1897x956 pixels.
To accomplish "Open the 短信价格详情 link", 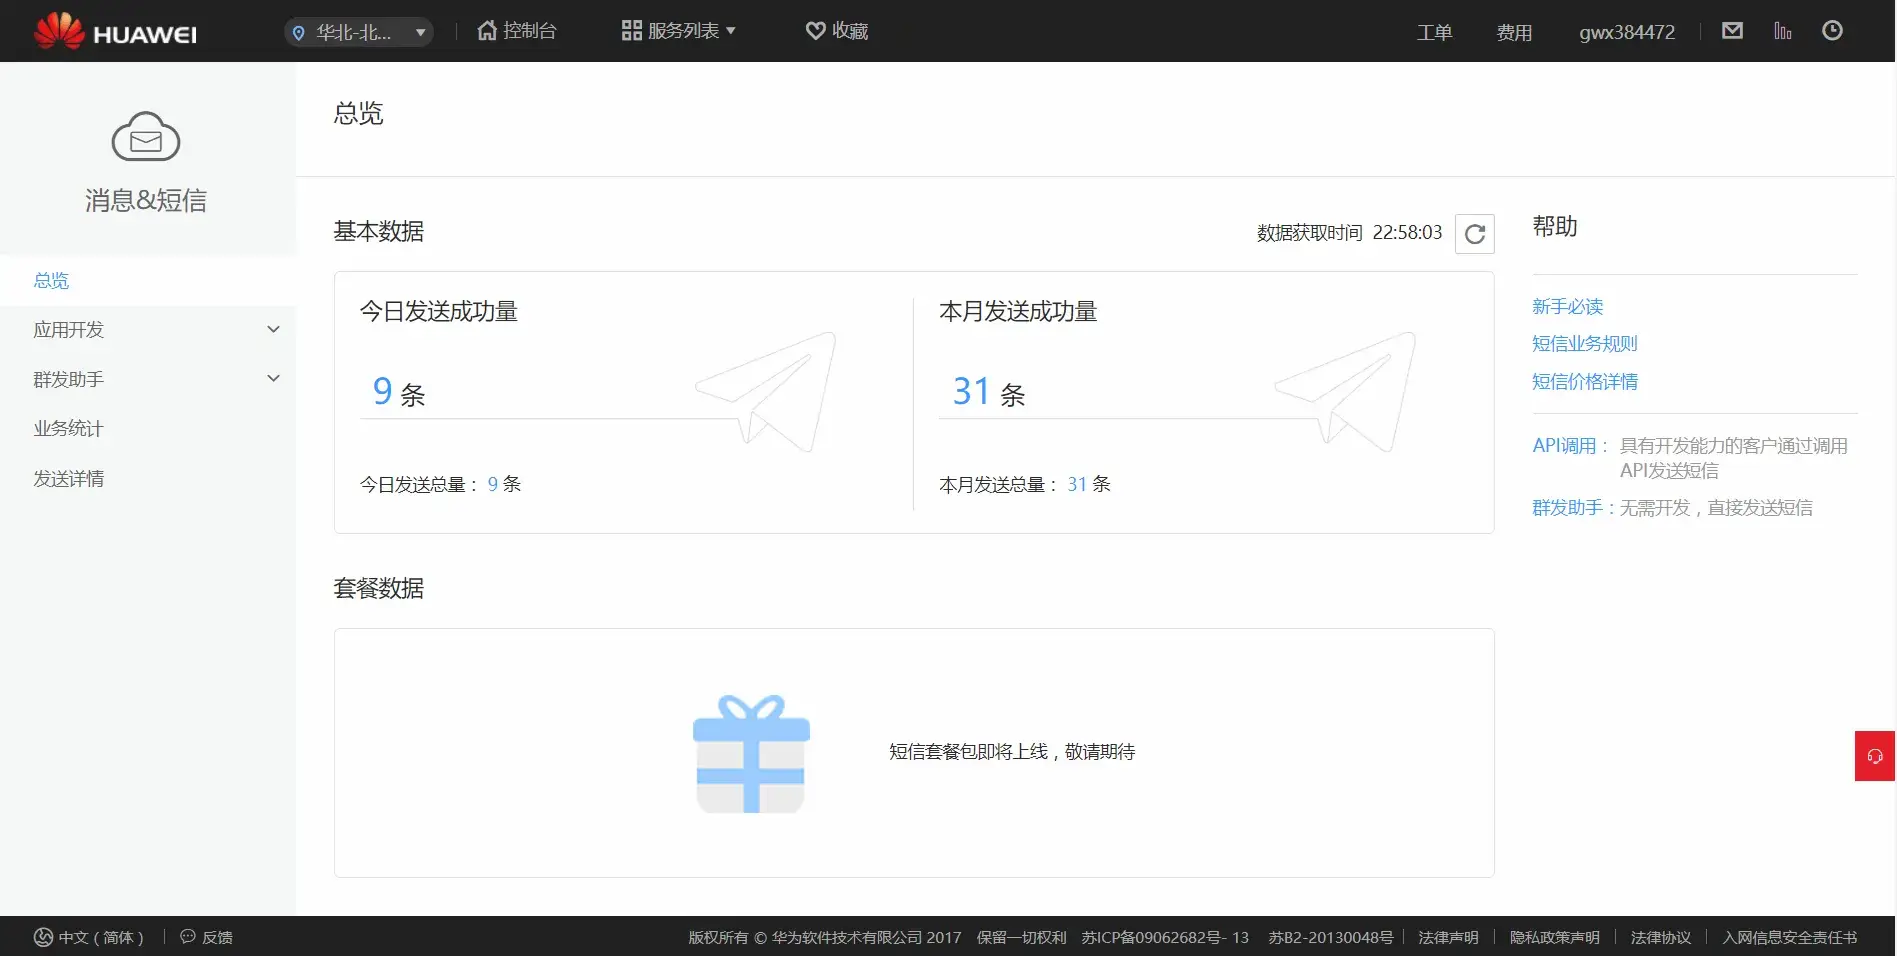I will click(1584, 382).
